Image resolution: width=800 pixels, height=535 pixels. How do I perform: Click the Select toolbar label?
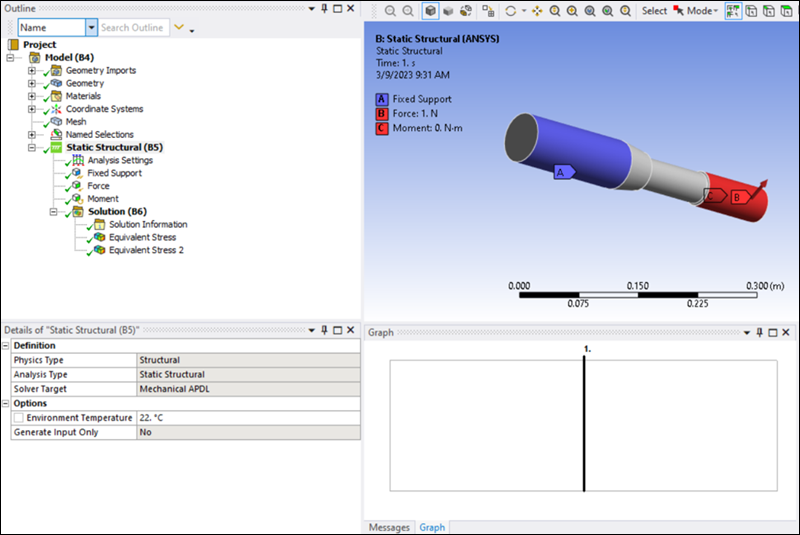[654, 11]
